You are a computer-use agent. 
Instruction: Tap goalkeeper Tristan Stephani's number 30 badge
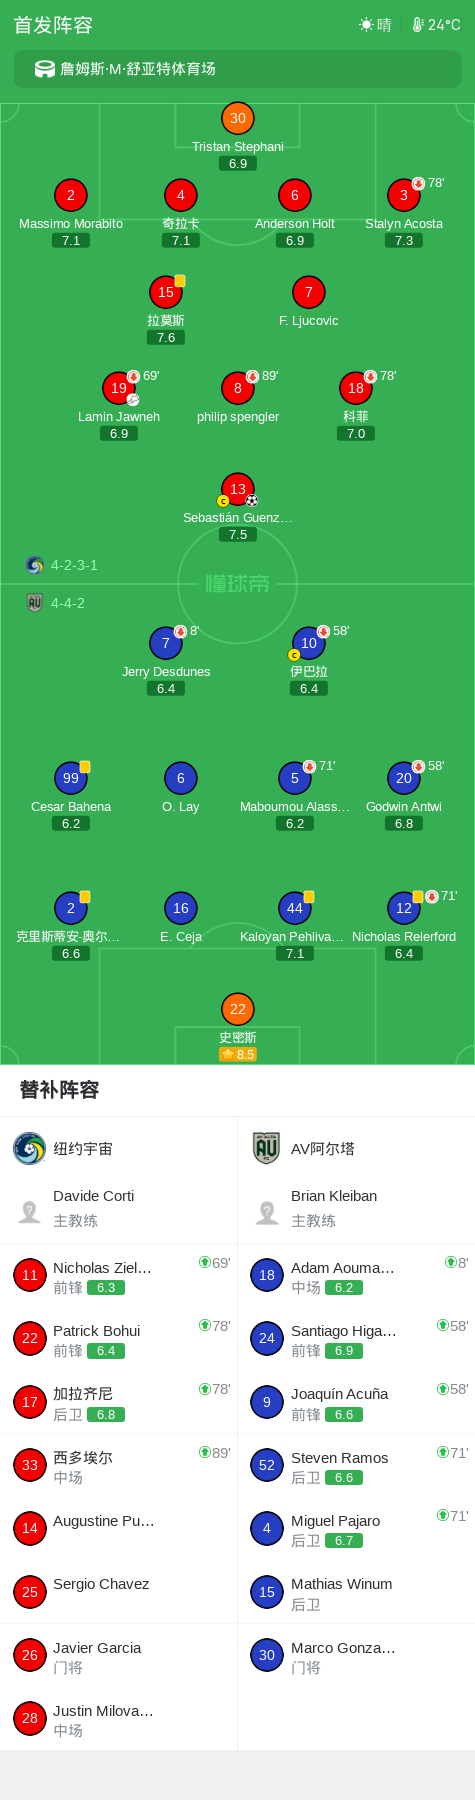(x=238, y=118)
